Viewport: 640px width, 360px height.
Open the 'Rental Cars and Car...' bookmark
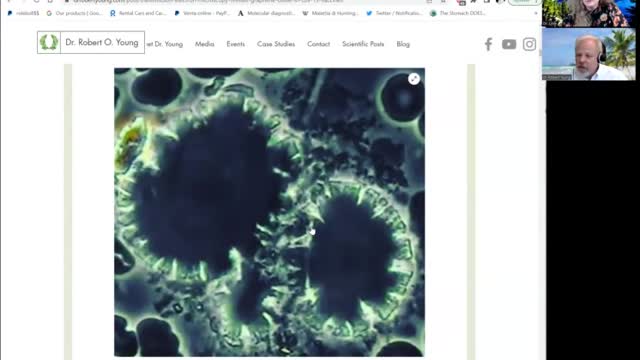[x=138, y=13]
